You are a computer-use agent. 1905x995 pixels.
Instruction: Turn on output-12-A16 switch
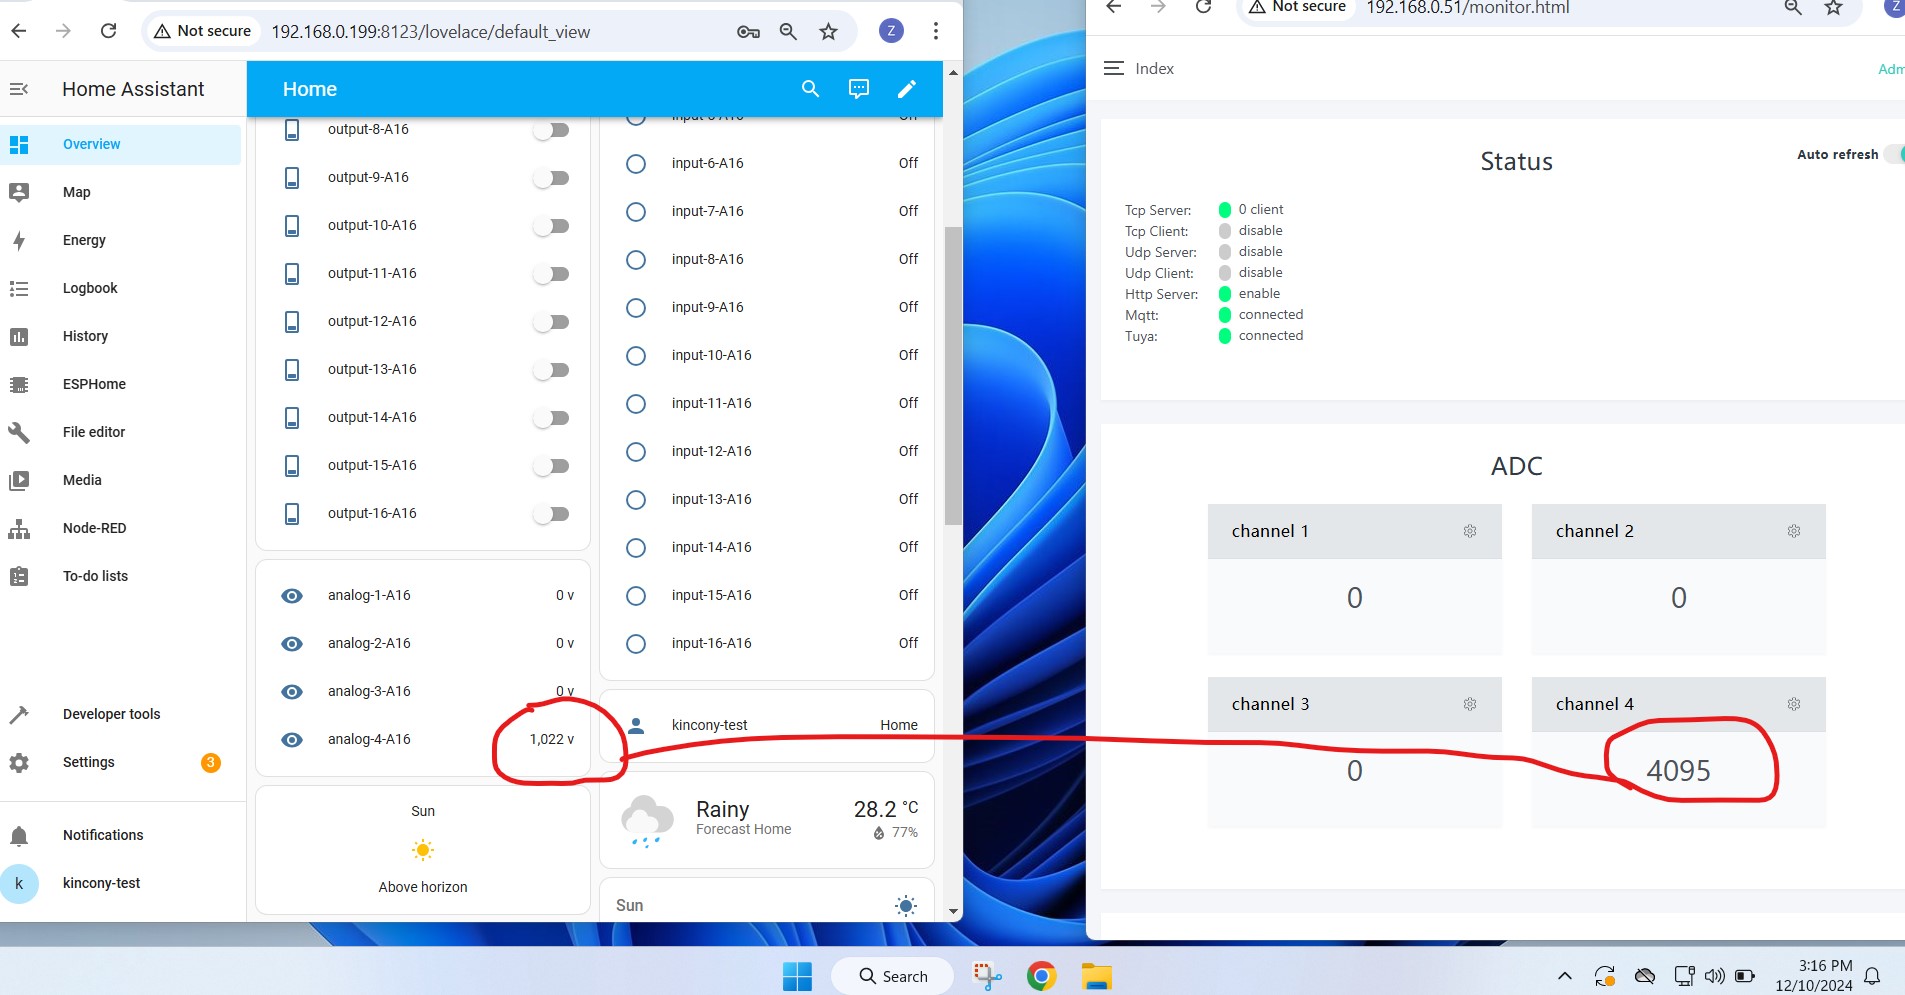click(x=551, y=322)
